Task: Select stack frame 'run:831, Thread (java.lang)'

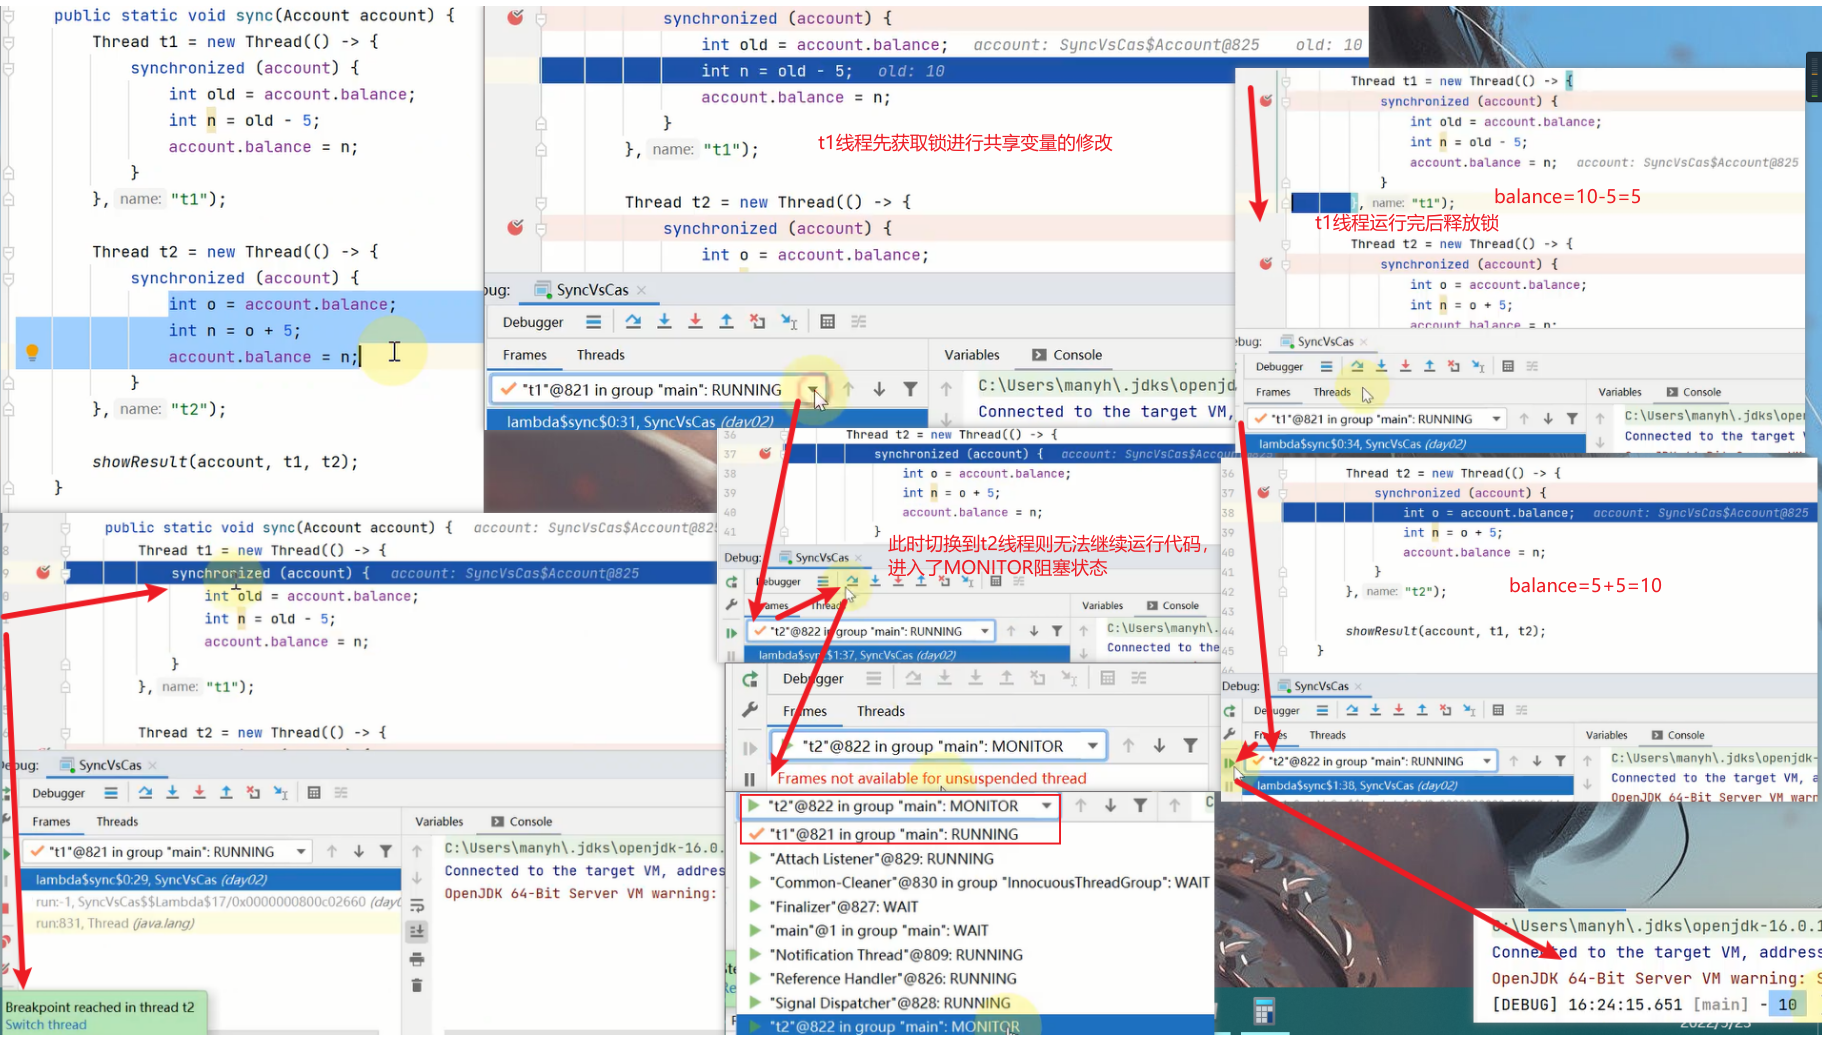Action: point(115,923)
